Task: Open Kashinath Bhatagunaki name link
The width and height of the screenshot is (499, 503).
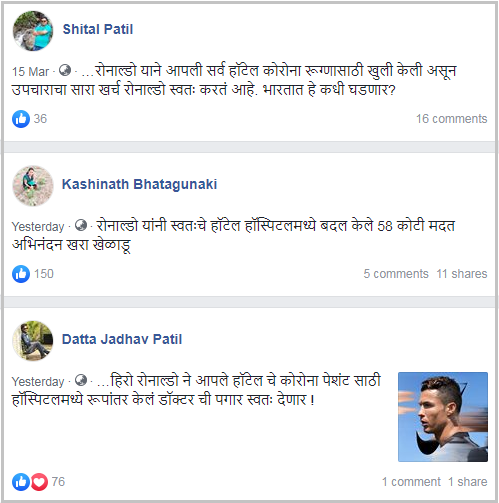Action: tap(139, 184)
